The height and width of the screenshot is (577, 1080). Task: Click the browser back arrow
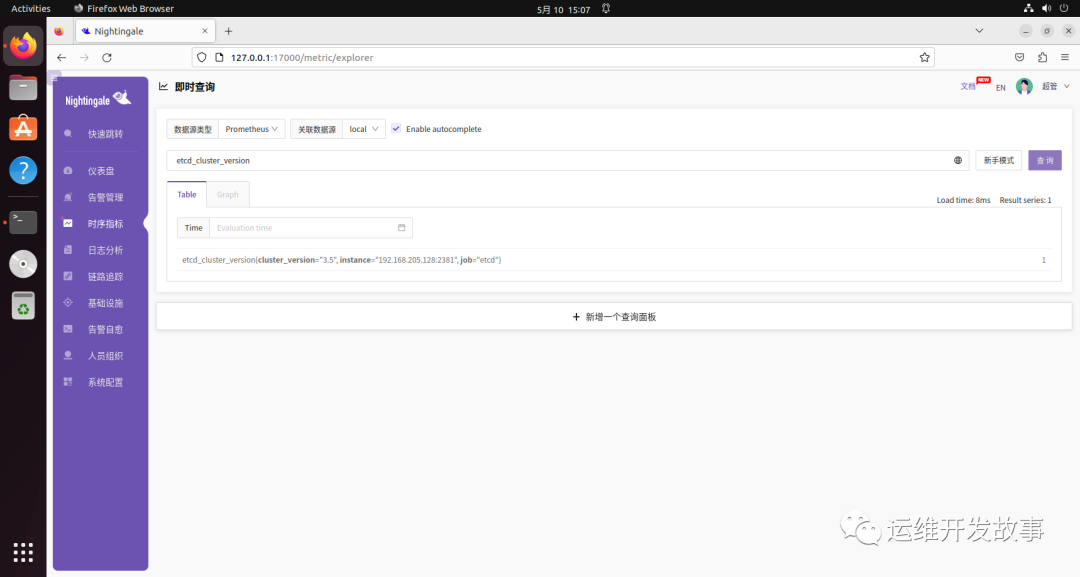(61, 58)
